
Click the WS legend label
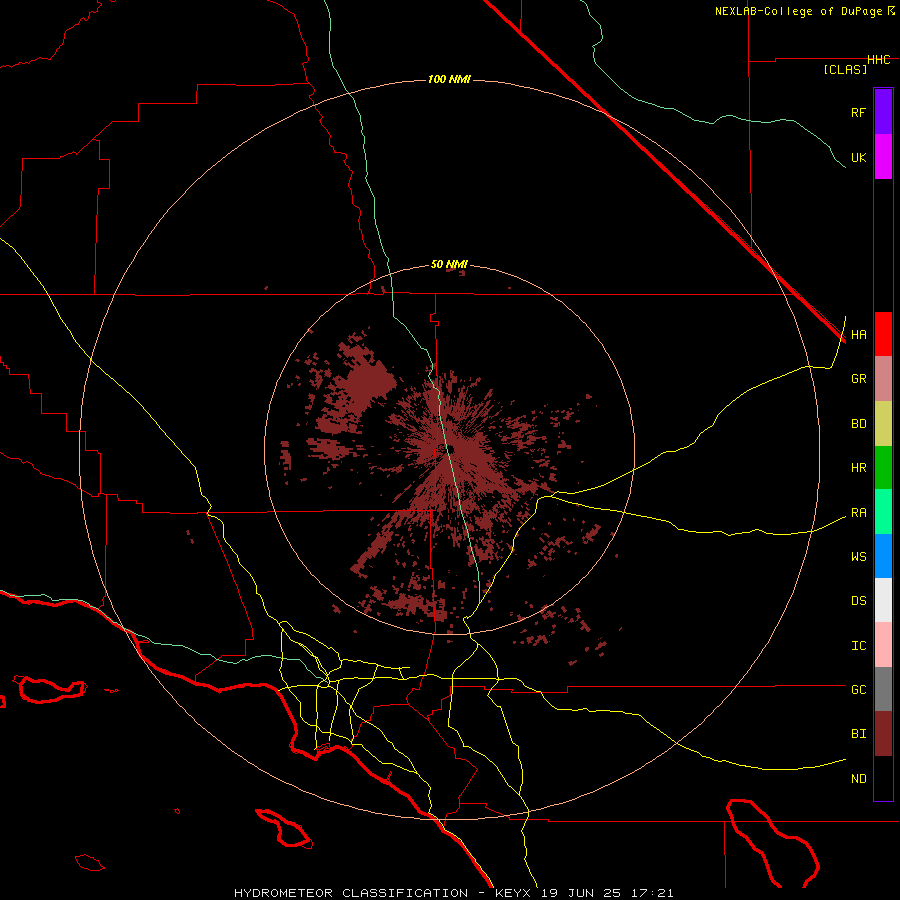click(858, 557)
